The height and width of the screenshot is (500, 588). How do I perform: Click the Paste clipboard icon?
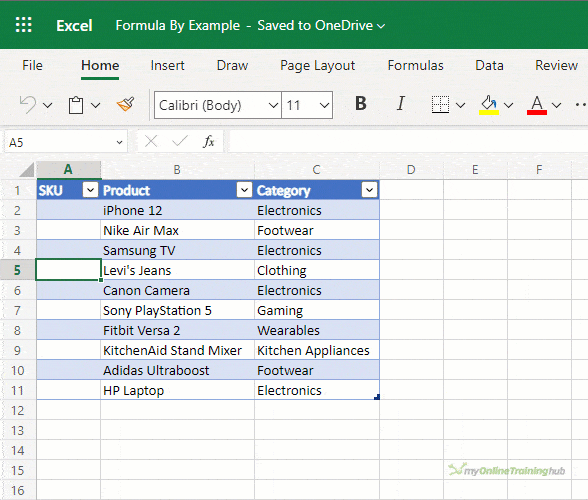click(x=76, y=105)
